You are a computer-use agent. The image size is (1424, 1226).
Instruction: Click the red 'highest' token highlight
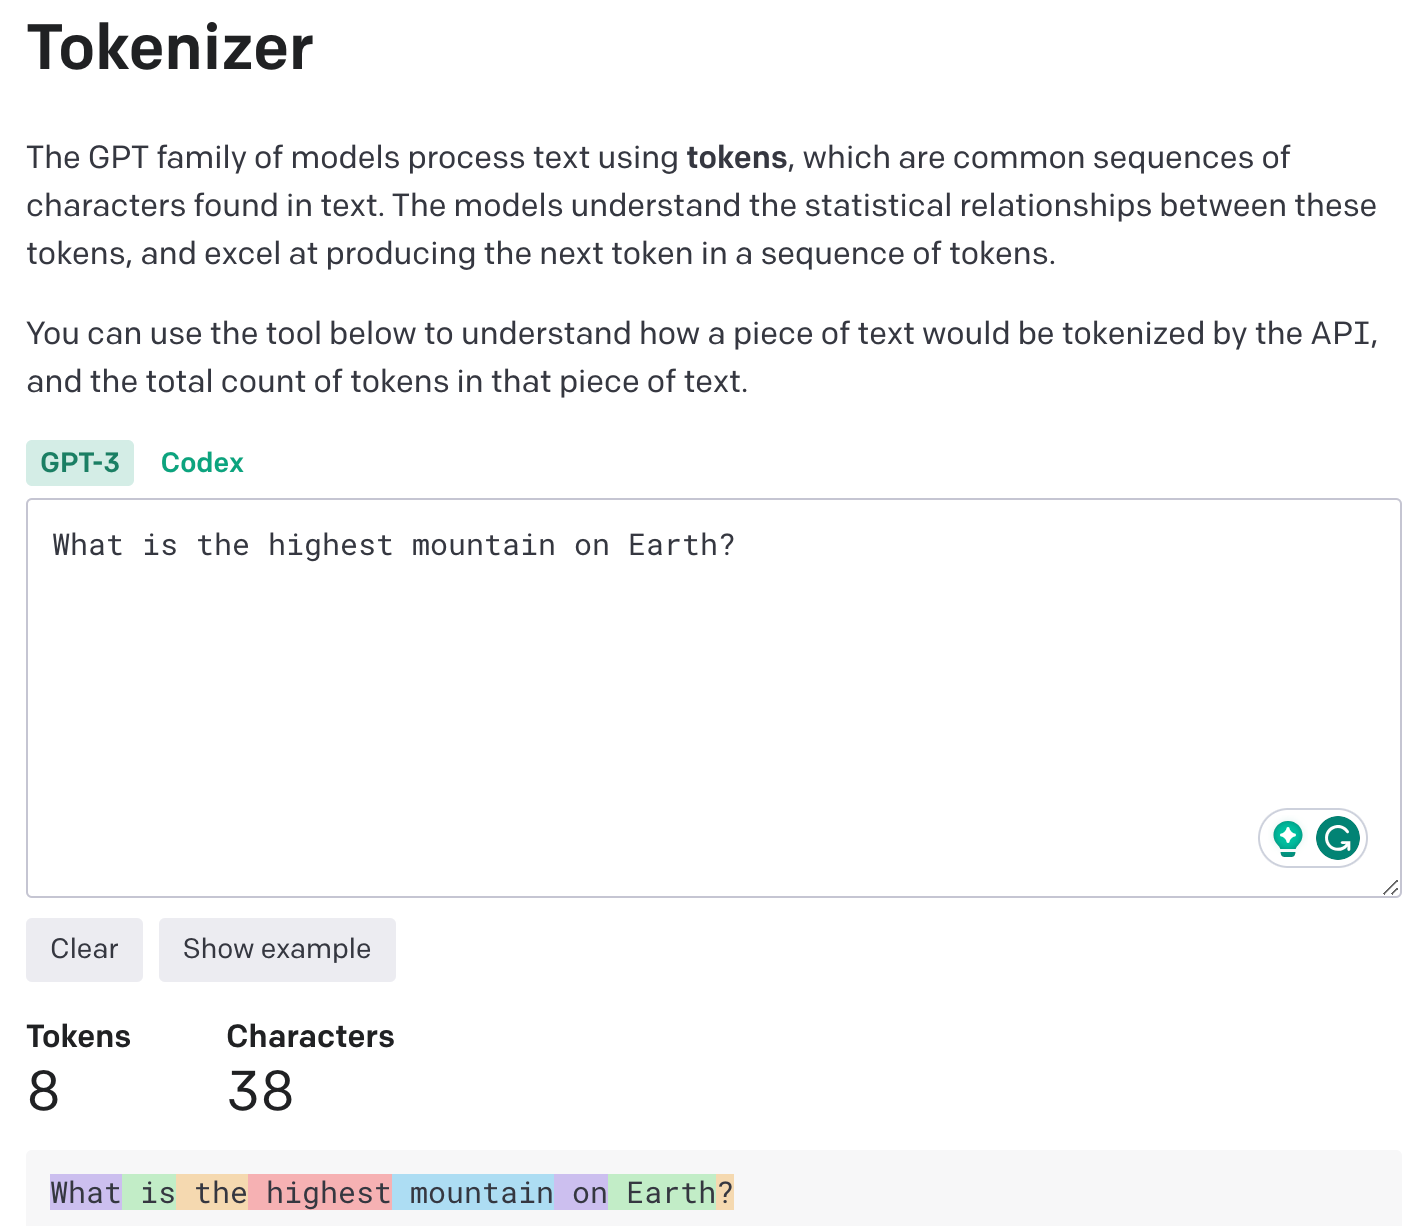click(x=320, y=1192)
